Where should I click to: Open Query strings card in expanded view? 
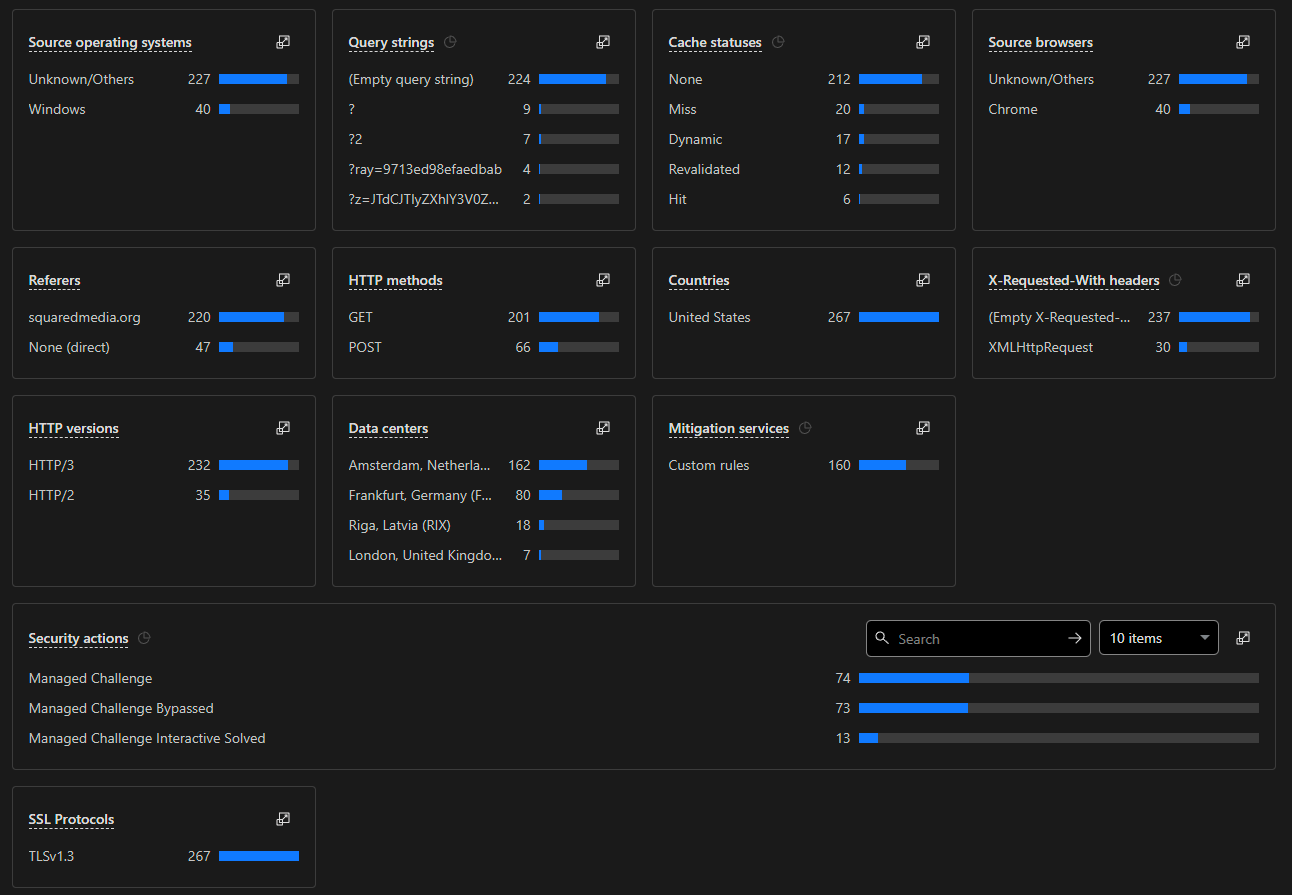[x=603, y=42]
